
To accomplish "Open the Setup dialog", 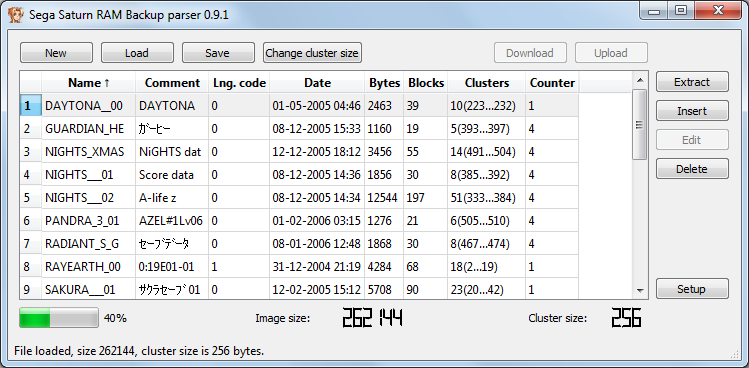I will click(x=692, y=289).
